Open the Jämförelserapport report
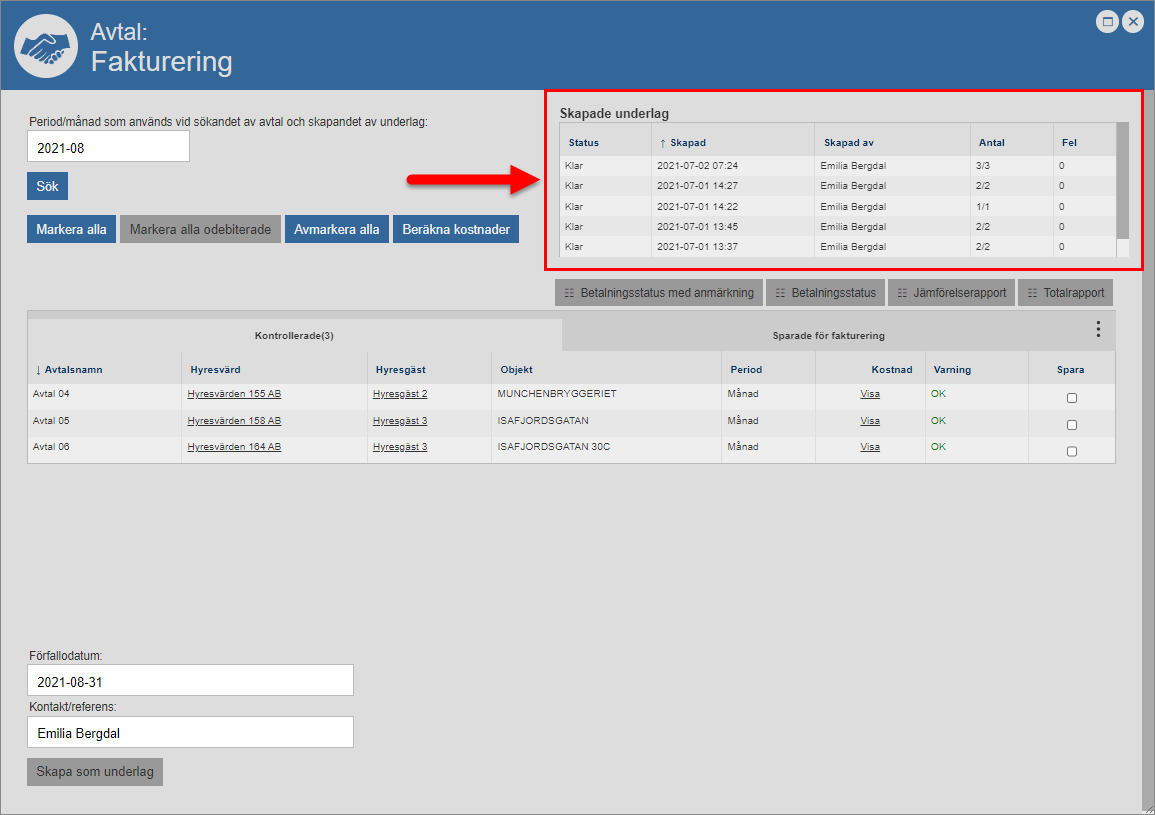1155x815 pixels. 951,293
